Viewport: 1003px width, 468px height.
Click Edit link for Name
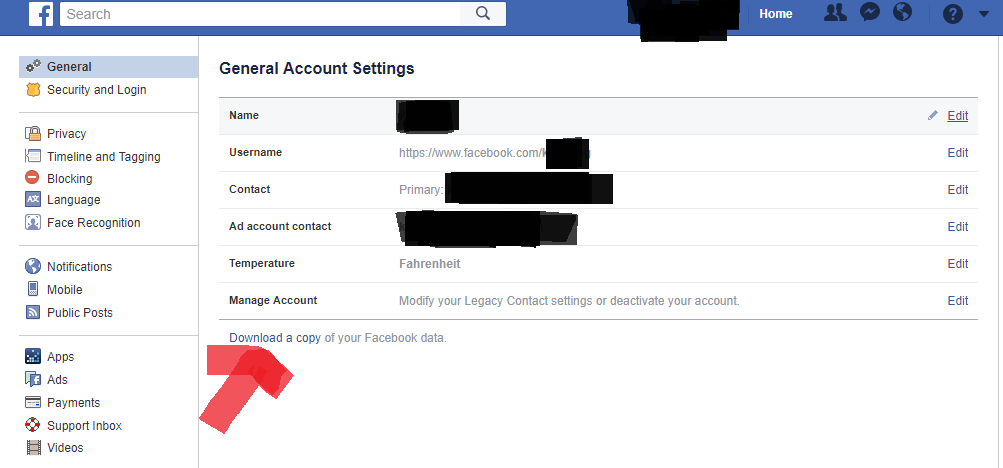tap(958, 116)
